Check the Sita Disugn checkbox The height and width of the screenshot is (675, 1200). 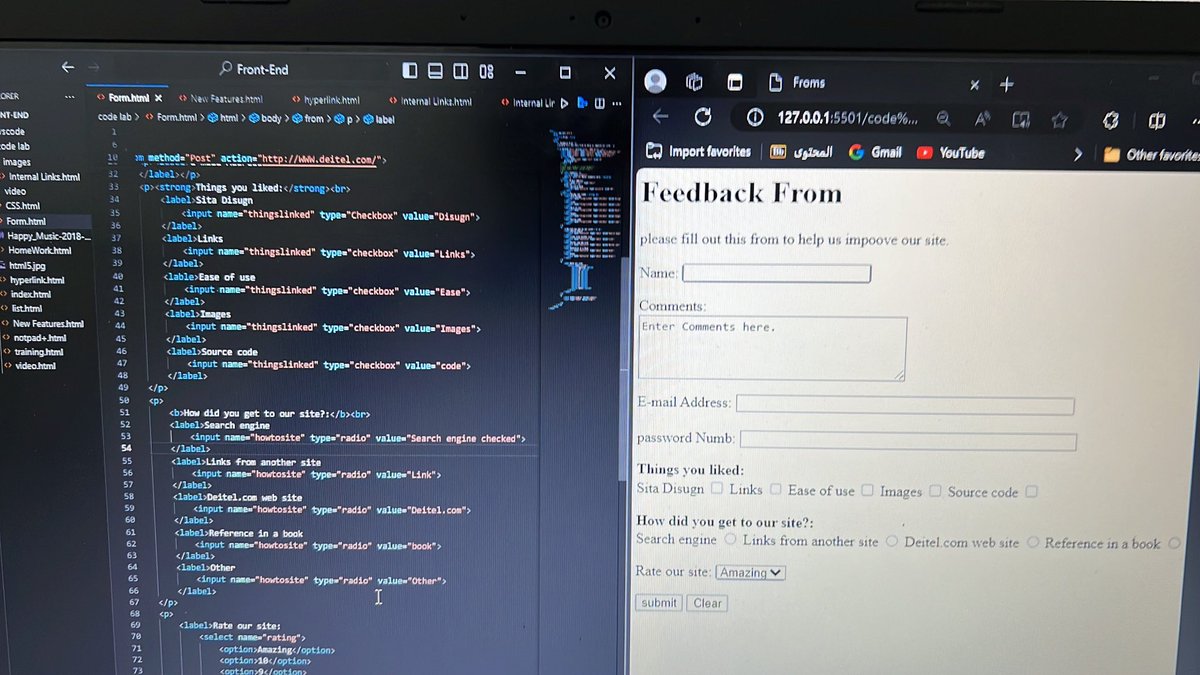[x=717, y=489]
